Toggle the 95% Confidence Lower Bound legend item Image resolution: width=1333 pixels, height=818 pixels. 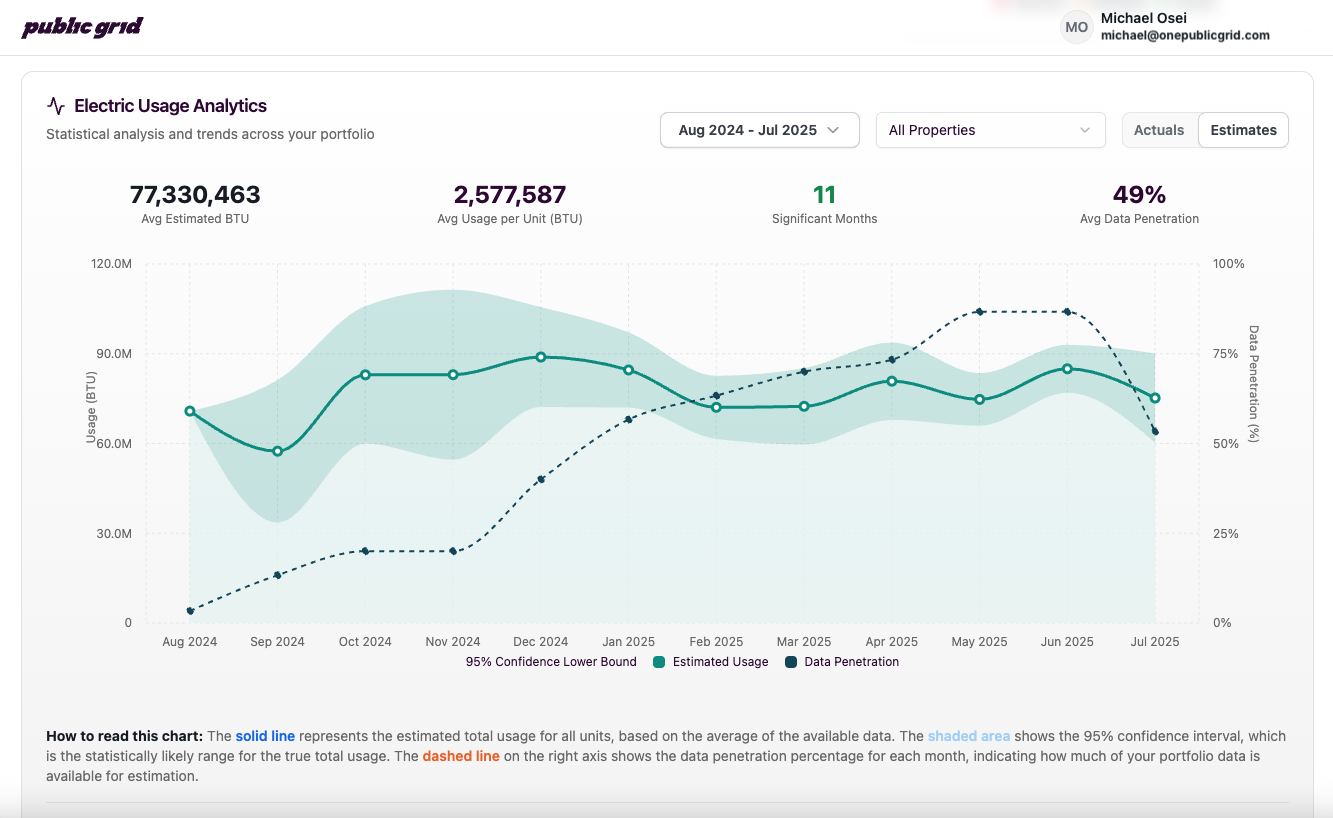(x=550, y=662)
